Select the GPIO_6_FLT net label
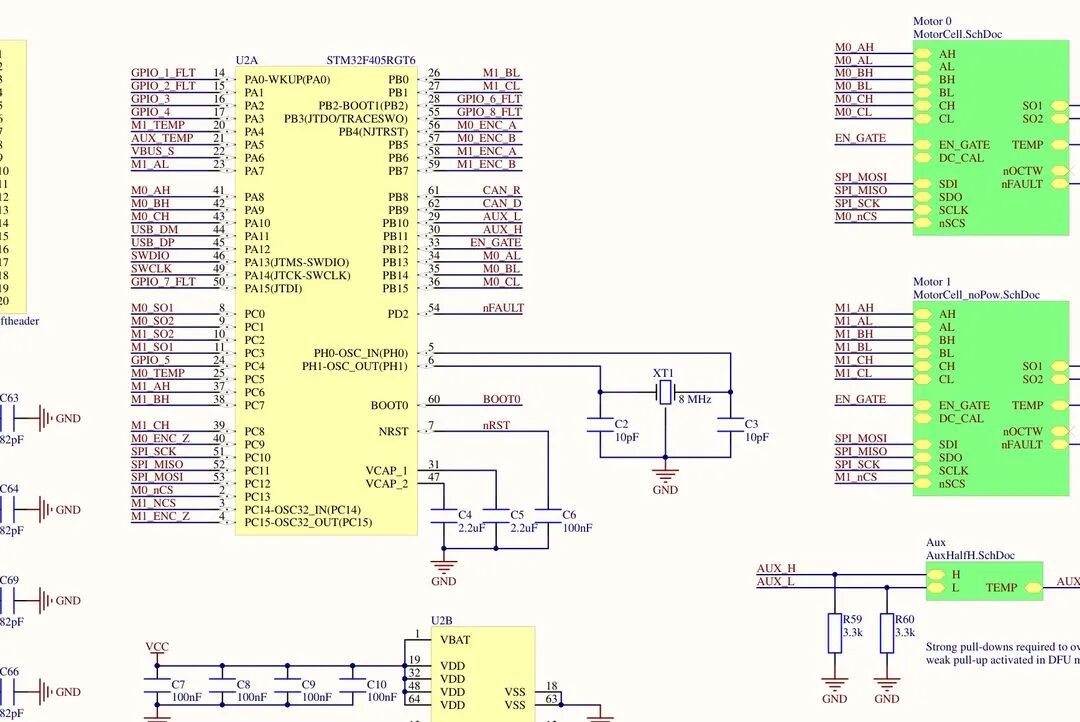 point(489,99)
